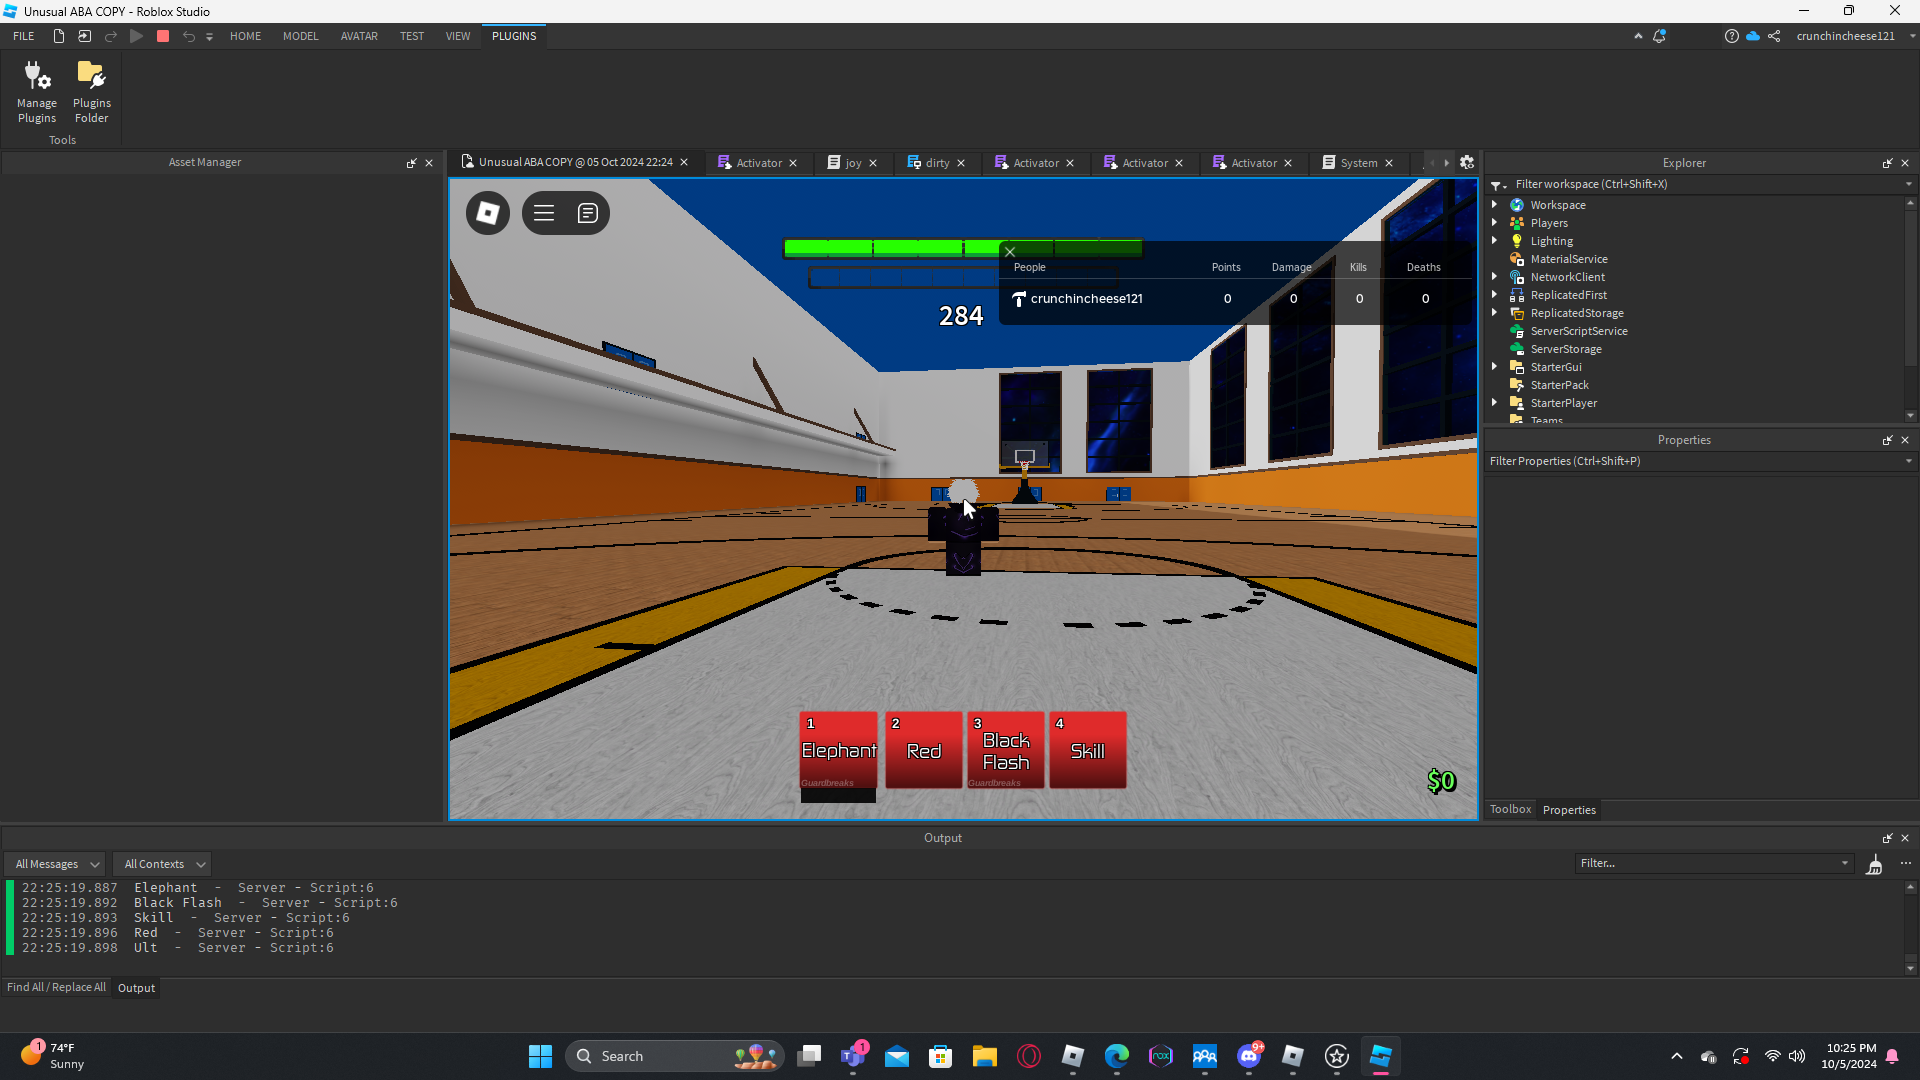This screenshot has height=1080, width=1920.
Task: Open Discord from the Windows taskbar
Action: [x=1249, y=1056]
